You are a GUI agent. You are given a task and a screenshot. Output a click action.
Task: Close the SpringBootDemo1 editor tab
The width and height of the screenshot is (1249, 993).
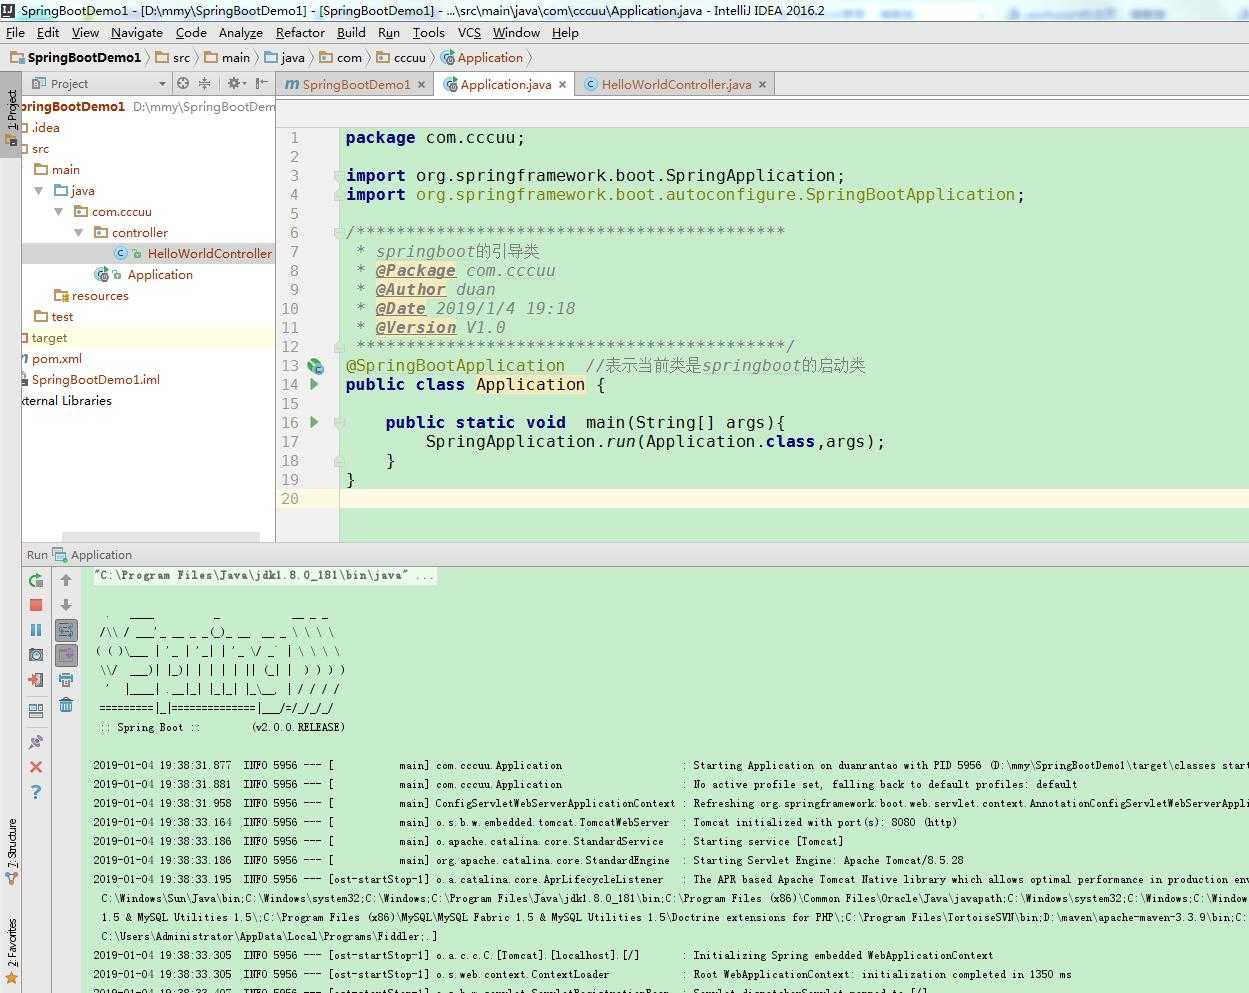pyautogui.click(x=421, y=85)
